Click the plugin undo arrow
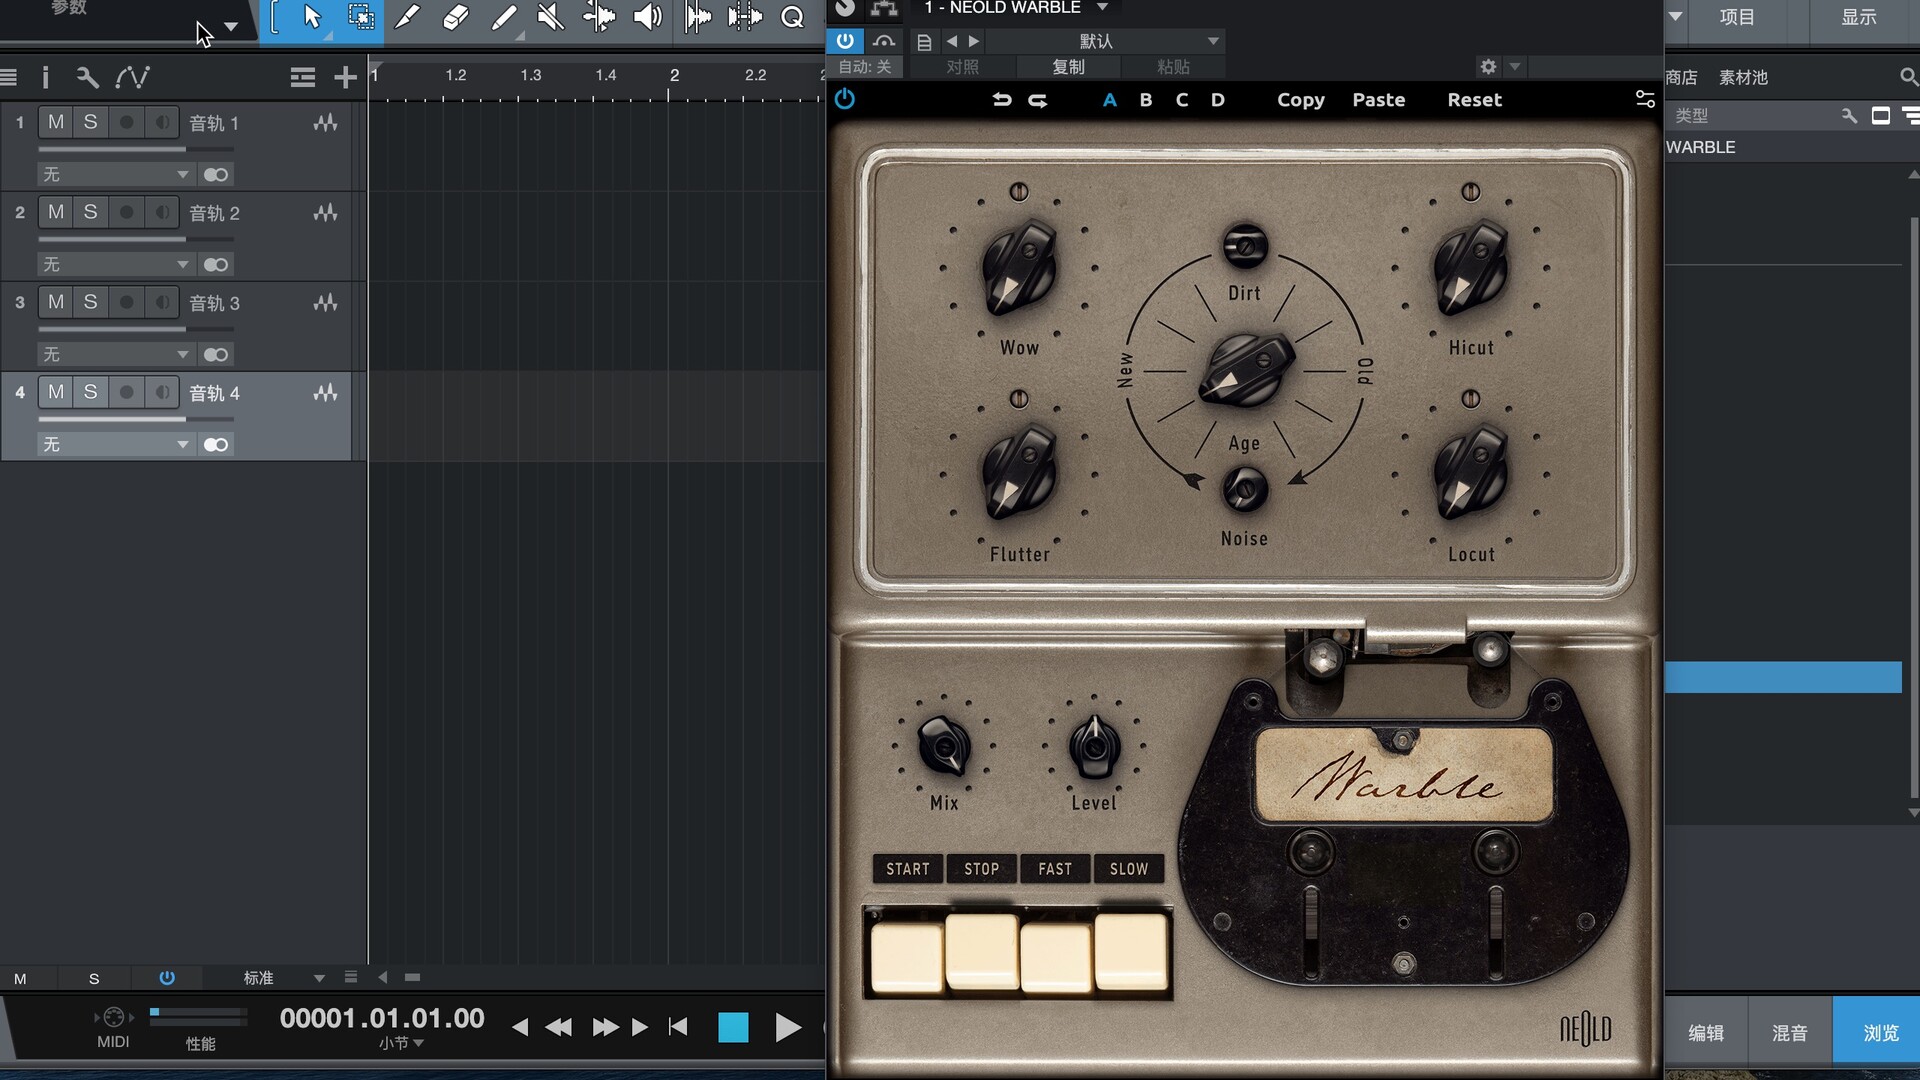 click(1001, 100)
